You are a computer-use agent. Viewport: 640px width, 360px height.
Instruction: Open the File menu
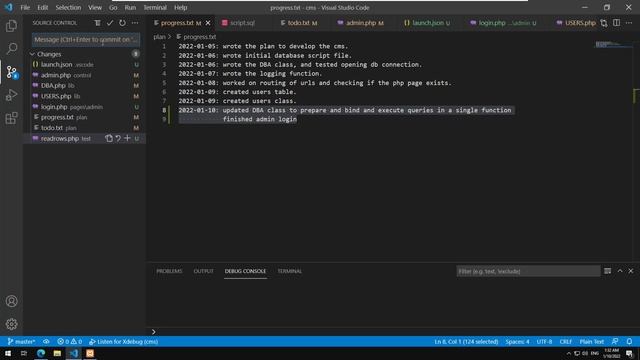click(x=25, y=7)
